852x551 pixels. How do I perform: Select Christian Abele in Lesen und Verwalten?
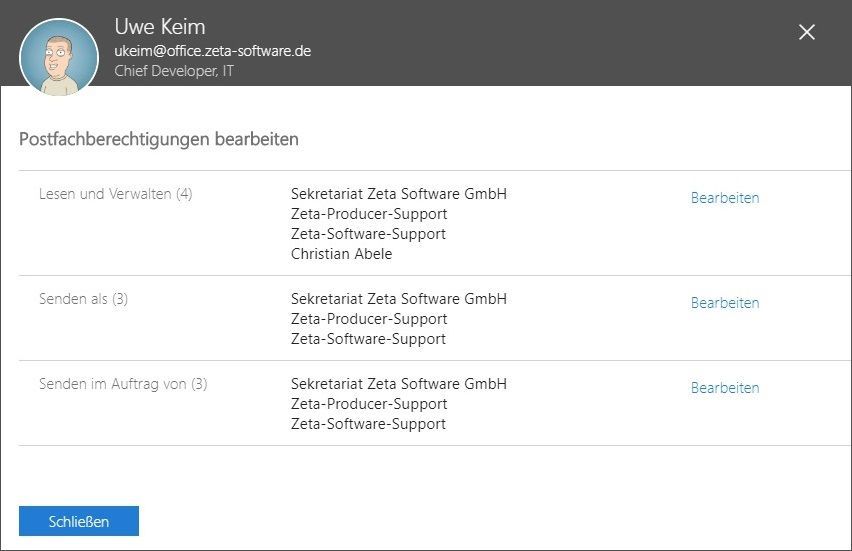point(341,254)
